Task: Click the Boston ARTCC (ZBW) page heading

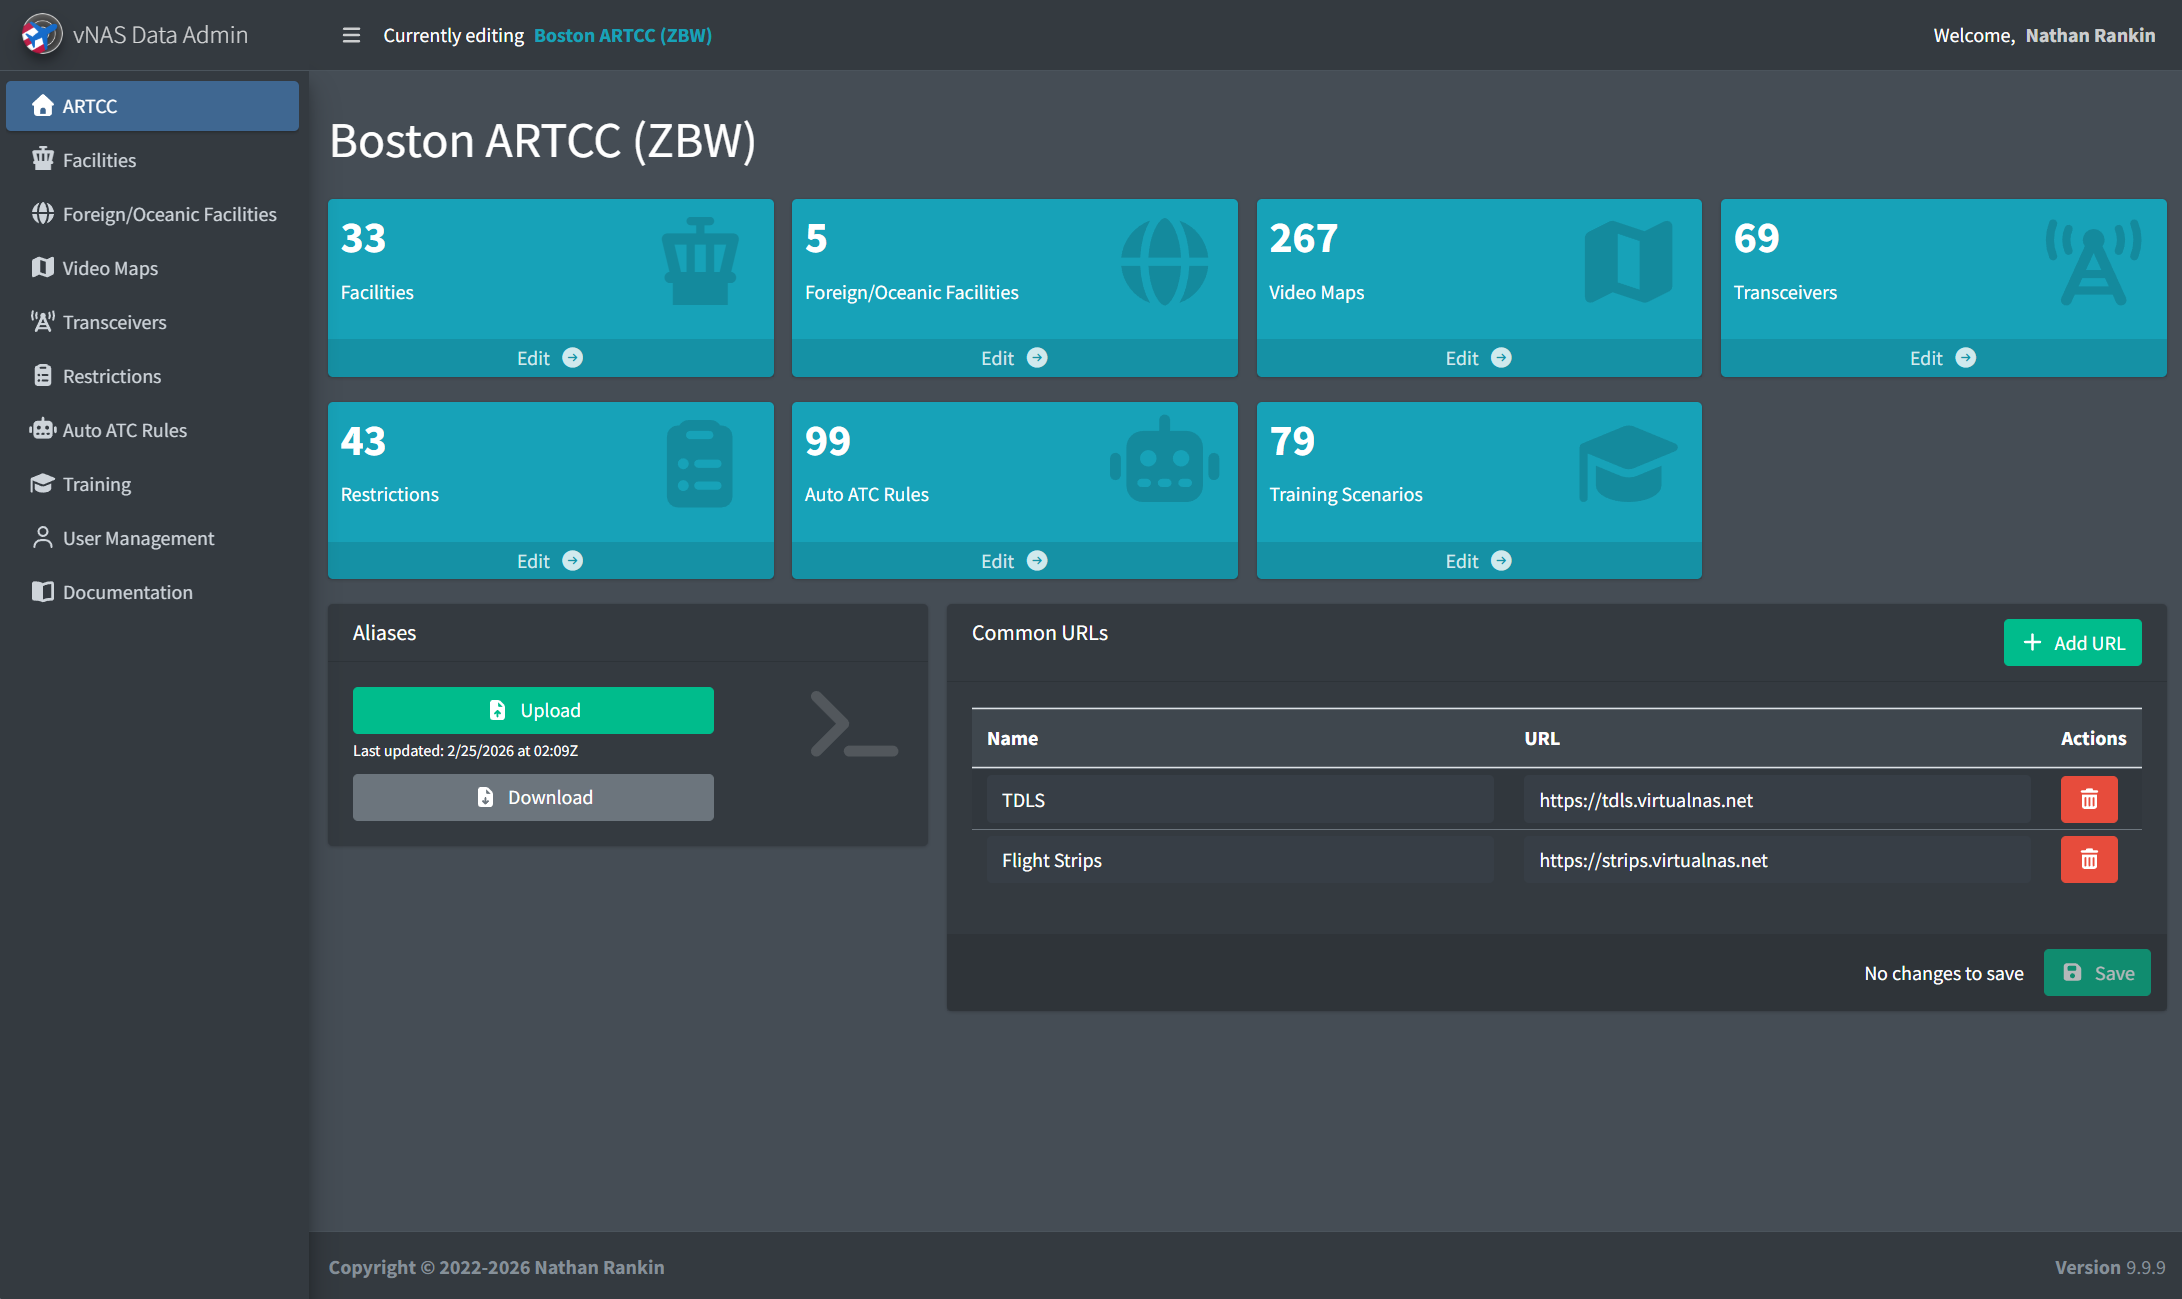Action: click(542, 140)
